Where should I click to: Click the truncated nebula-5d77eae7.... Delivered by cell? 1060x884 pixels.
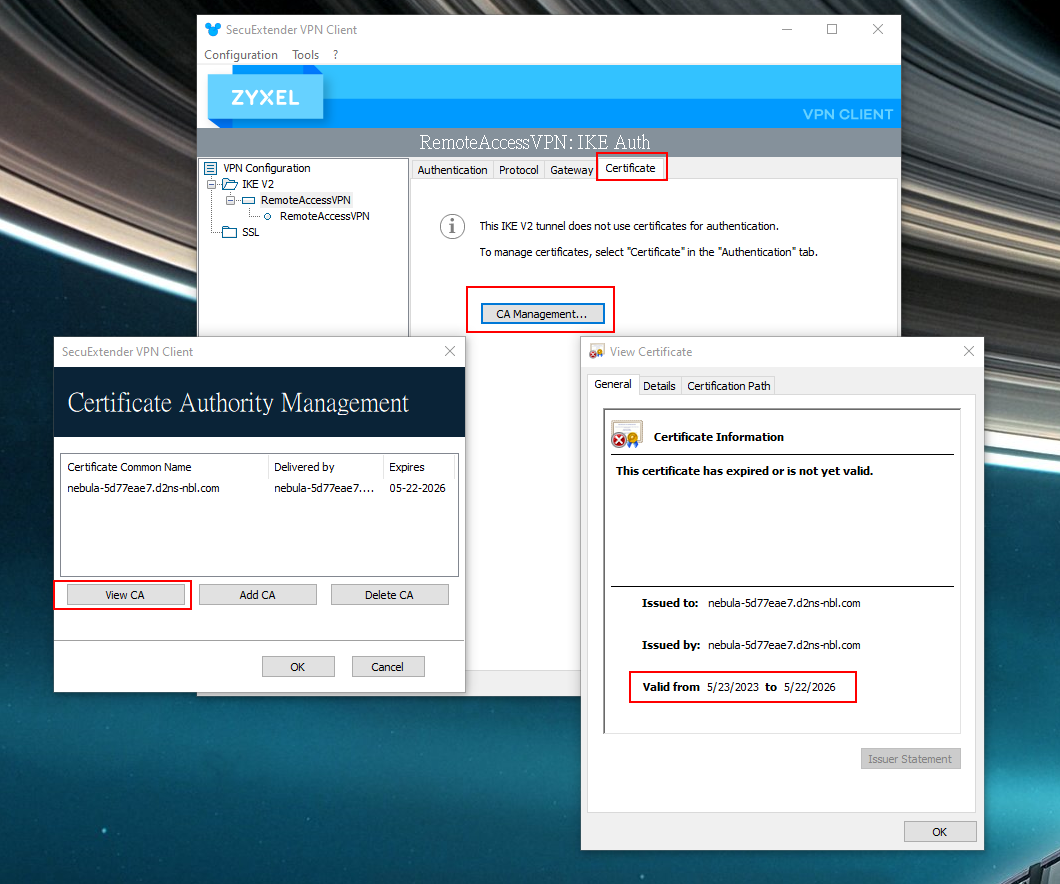tap(324, 489)
